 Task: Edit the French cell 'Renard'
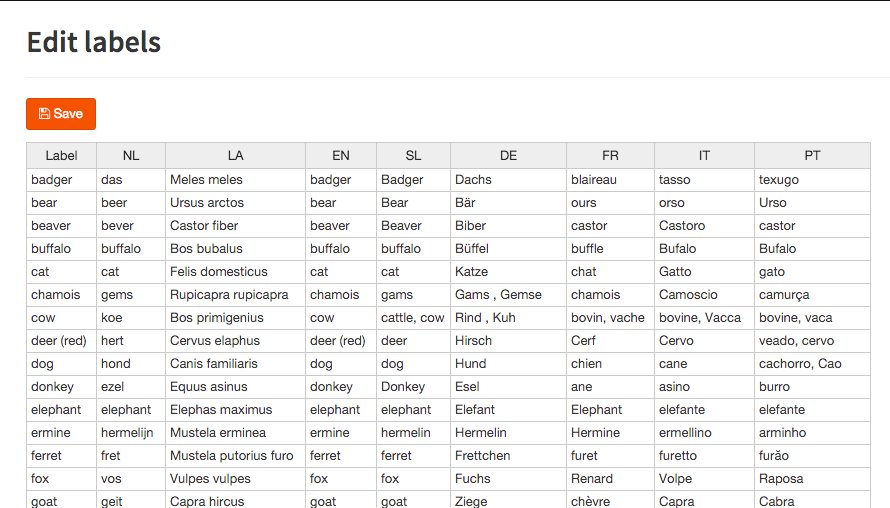(x=610, y=478)
